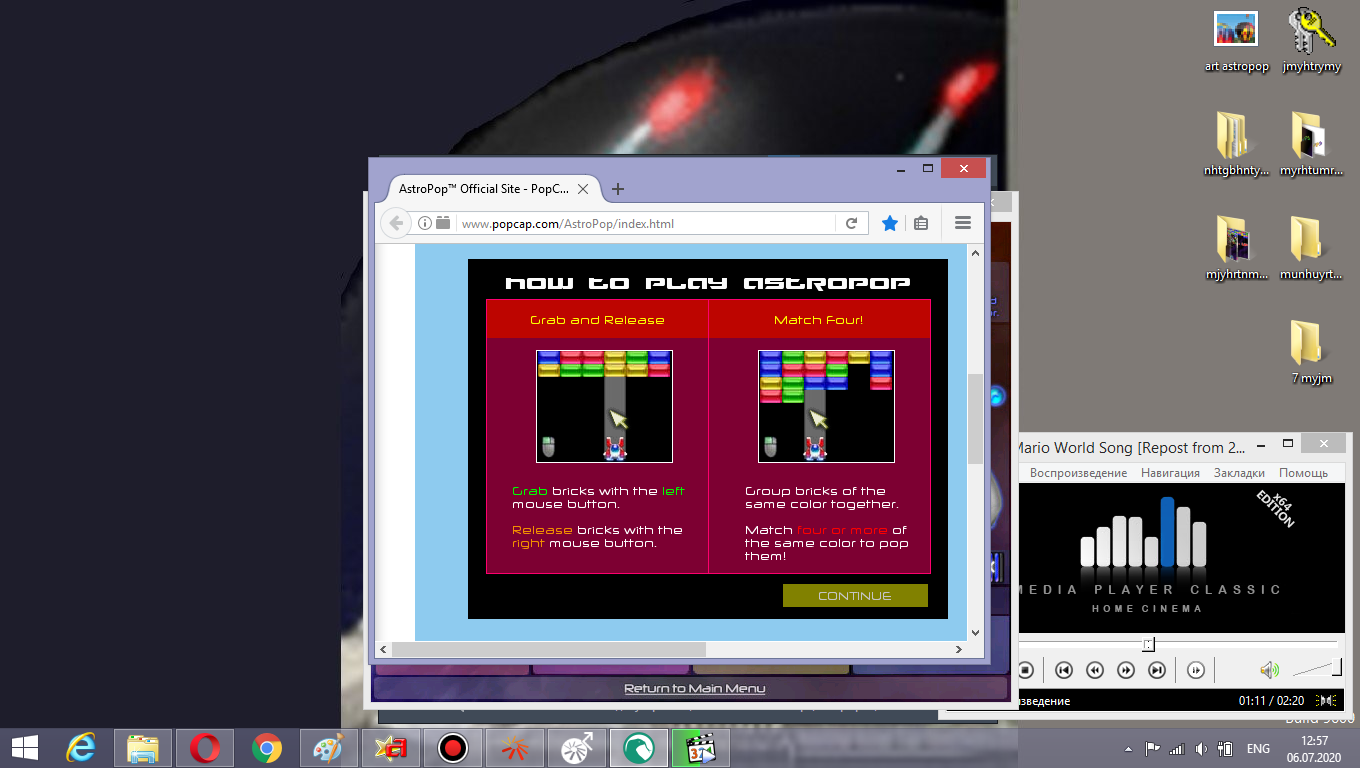Image resolution: width=1360 pixels, height=768 pixels.
Task: Reload the AstroPop page
Action: pos(851,223)
